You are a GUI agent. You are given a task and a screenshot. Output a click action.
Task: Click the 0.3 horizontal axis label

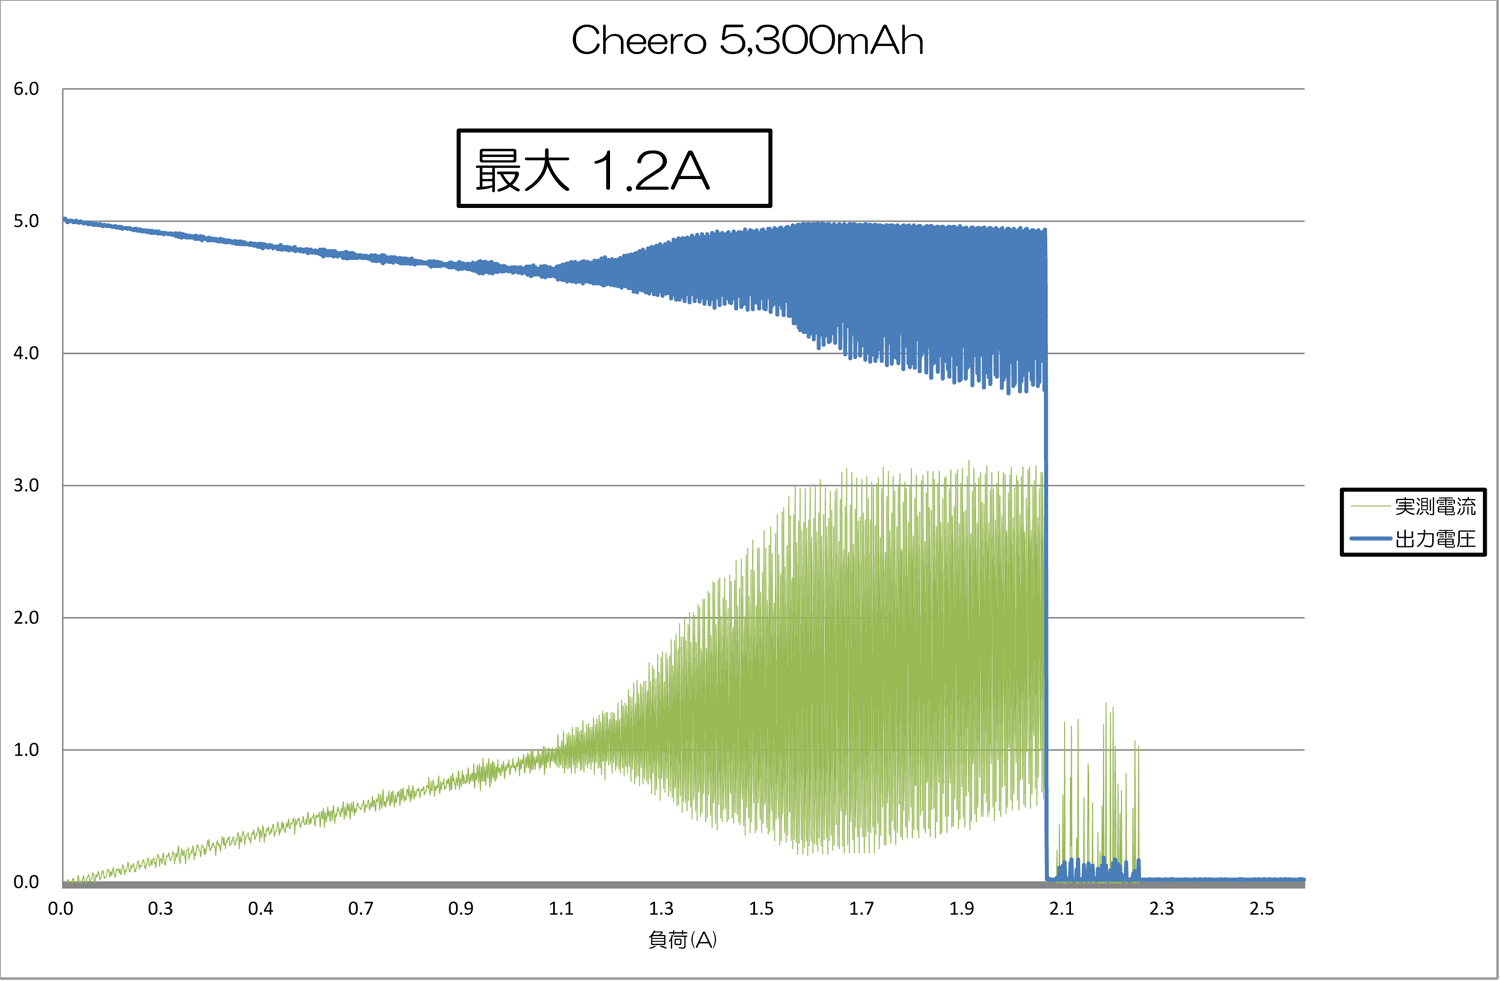coord(160,908)
